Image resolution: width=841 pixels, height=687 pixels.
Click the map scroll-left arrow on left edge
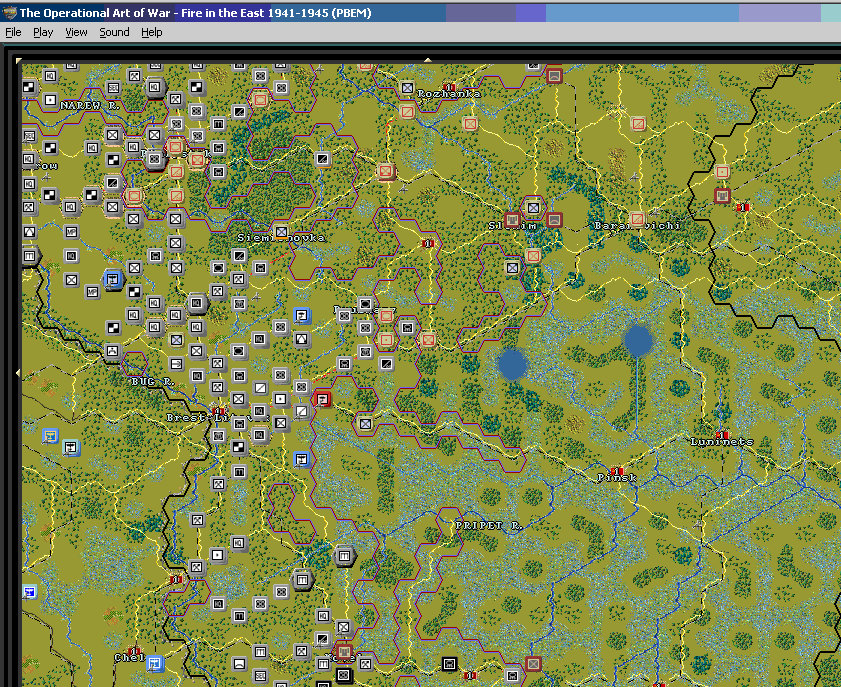coord(18,372)
